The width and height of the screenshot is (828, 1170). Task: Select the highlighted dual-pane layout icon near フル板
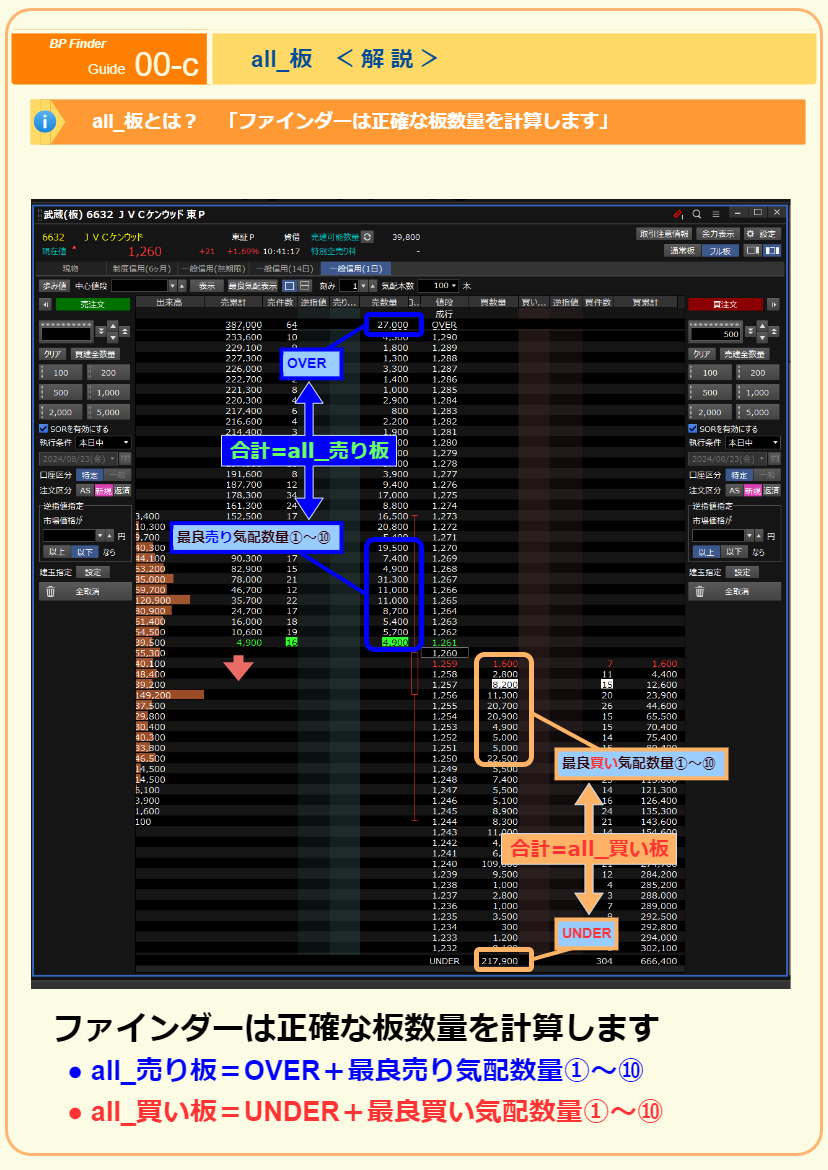pyautogui.click(x=772, y=252)
